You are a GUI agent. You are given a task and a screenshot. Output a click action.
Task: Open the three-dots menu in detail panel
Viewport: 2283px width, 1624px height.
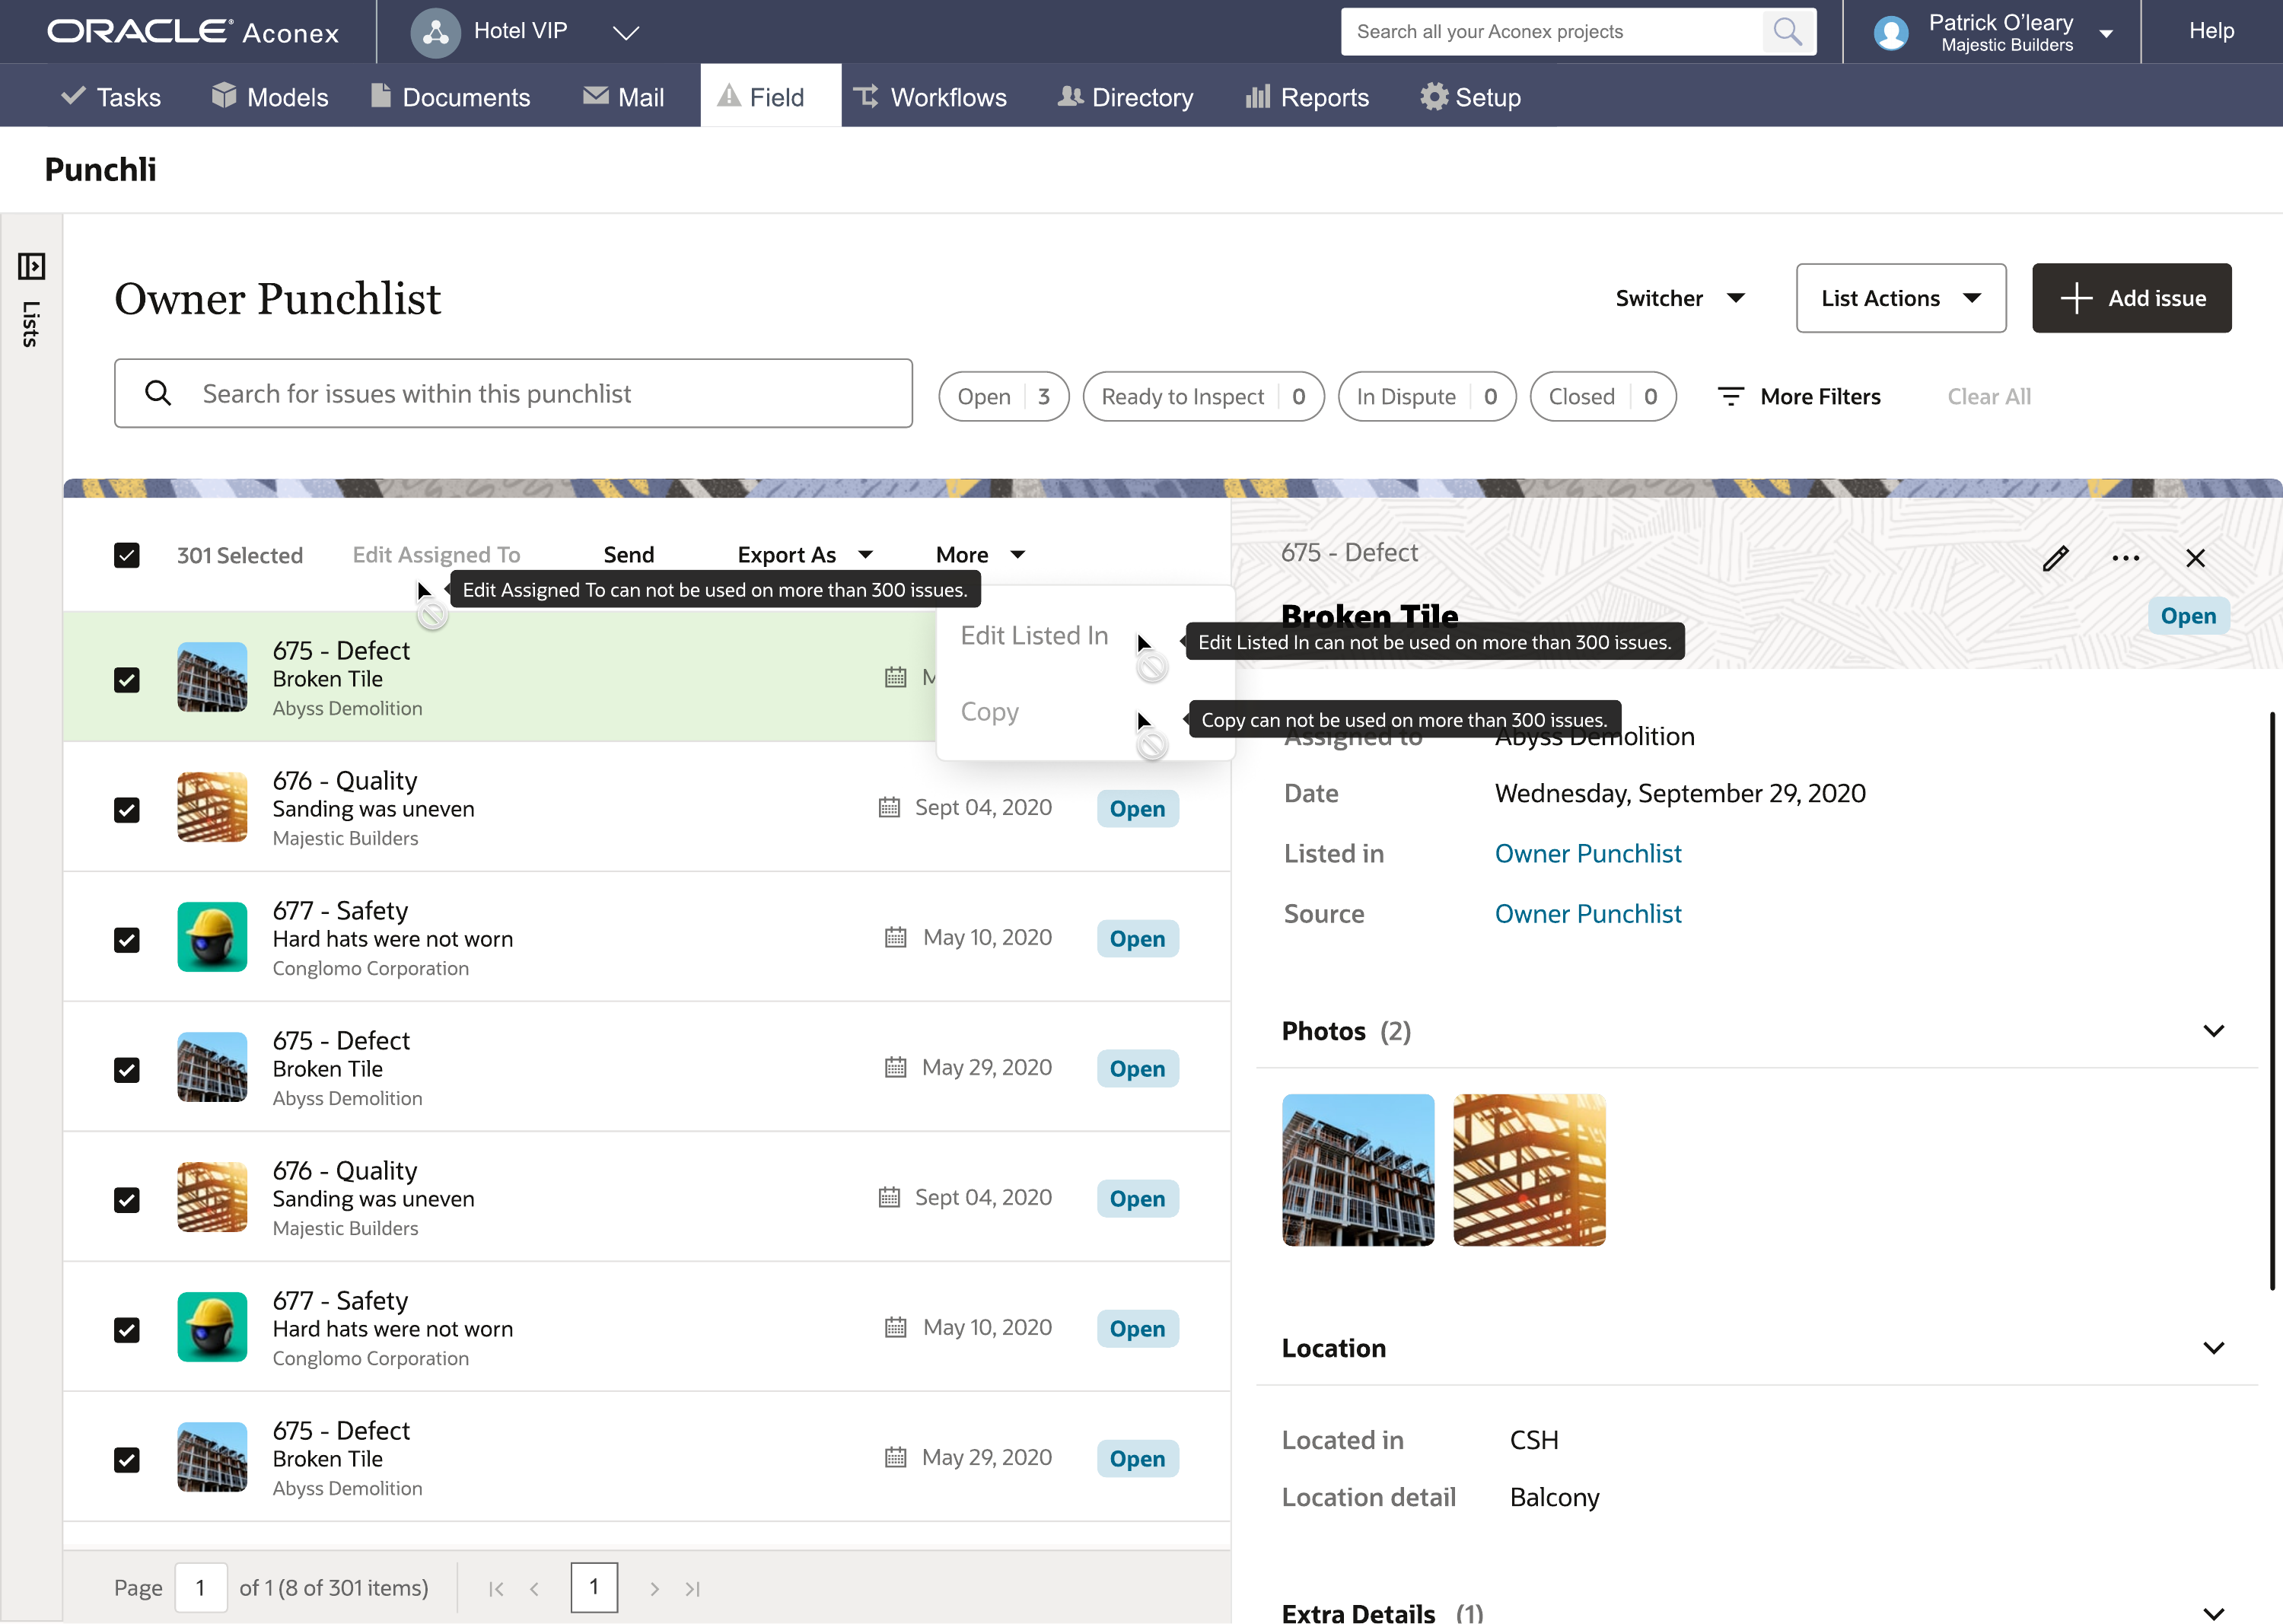(x=2125, y=558)
